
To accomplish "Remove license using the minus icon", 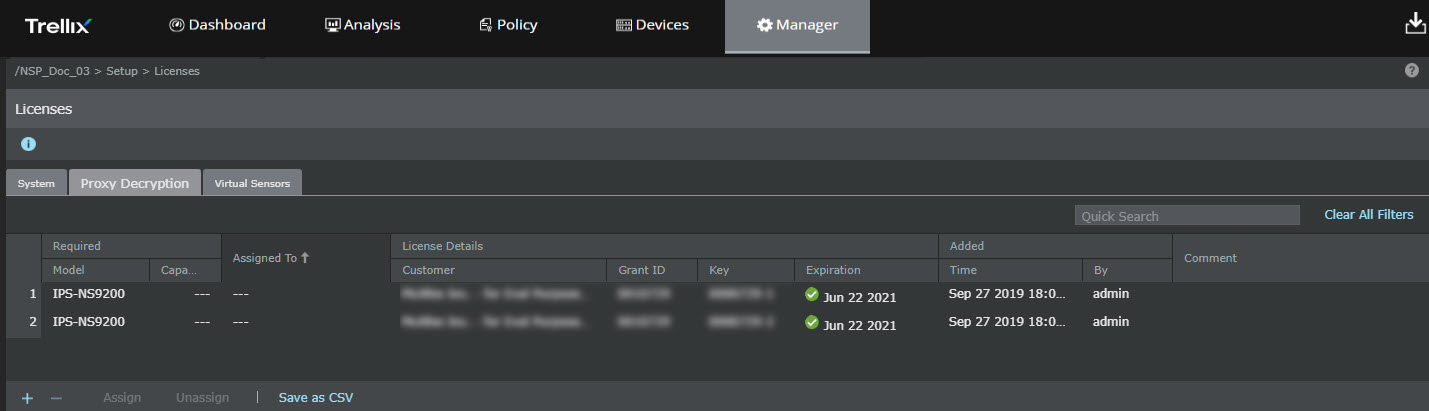I will [56, 398].
